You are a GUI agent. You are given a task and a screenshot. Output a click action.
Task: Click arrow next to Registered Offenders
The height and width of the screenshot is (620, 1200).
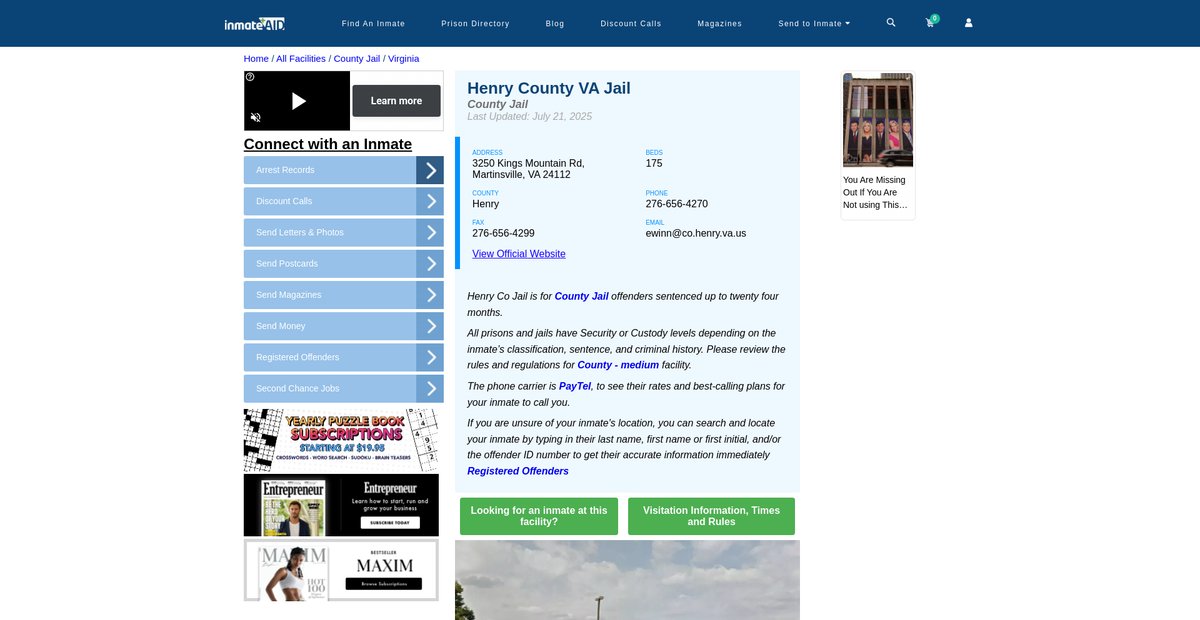coord(430,357)
